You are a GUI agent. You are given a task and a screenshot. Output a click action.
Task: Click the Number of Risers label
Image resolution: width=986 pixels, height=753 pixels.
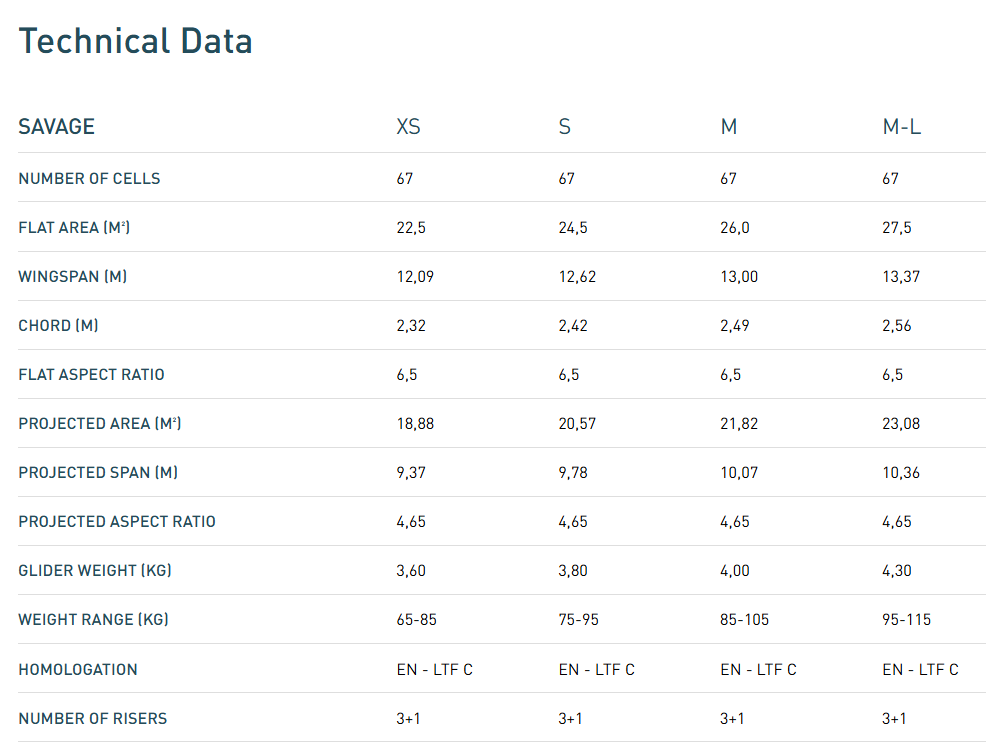[x=93, y=718]
